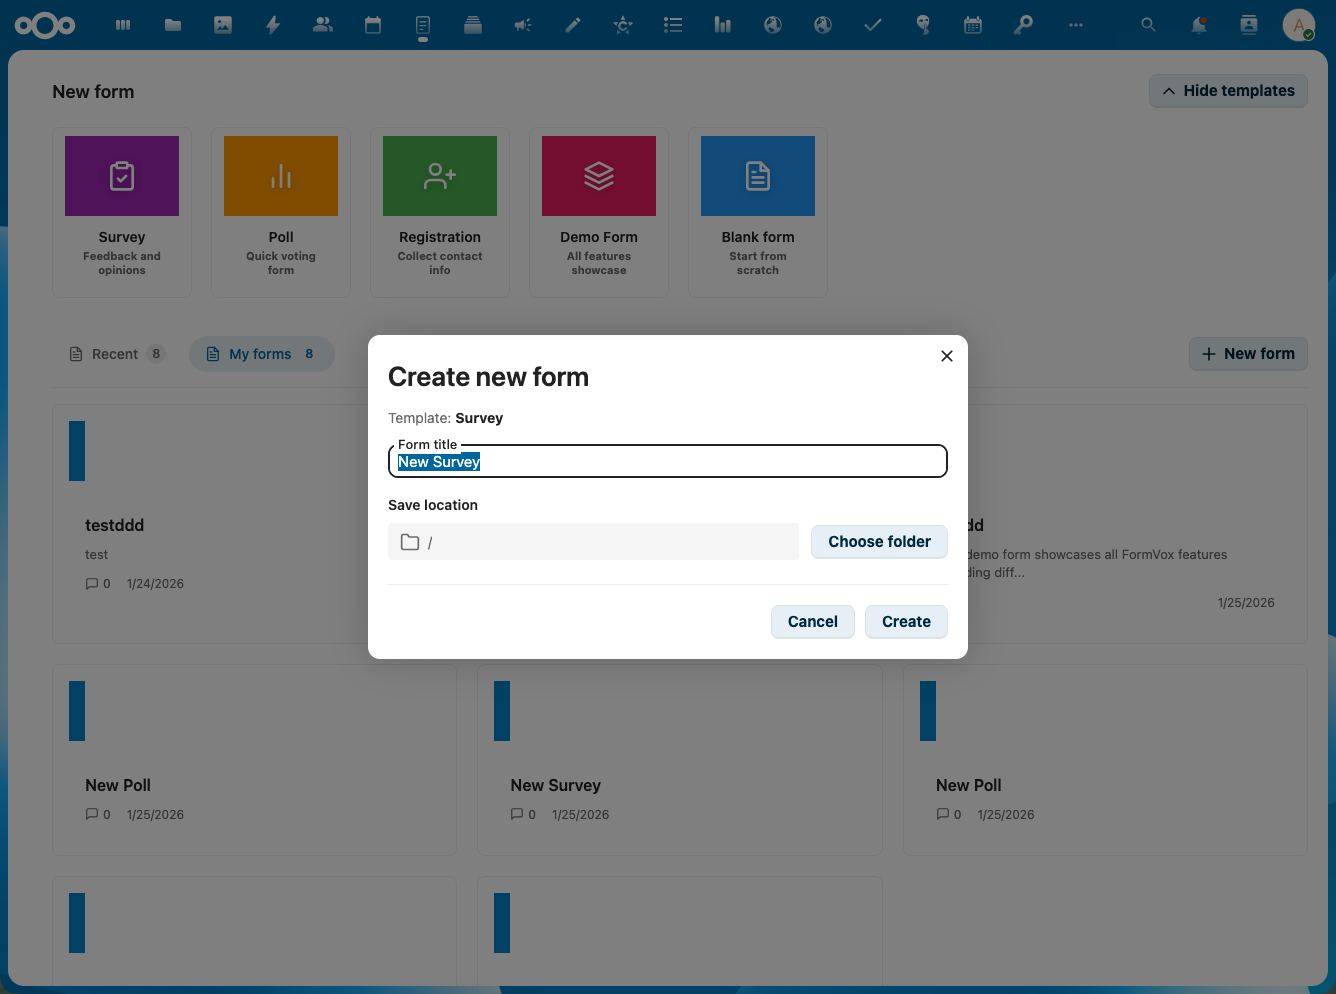
Task: Open the Activity lightning bolt icon
Action: tap(272, 25)
